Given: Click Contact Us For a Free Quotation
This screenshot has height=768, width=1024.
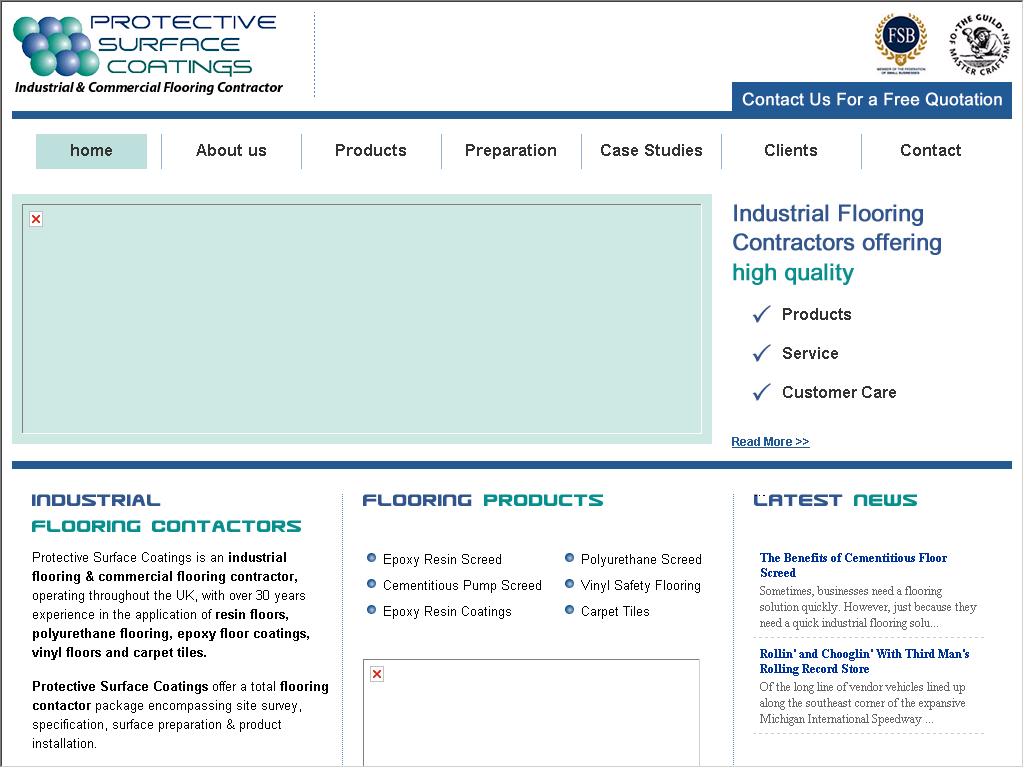Looking at the screenshot, I should (872, 100).
